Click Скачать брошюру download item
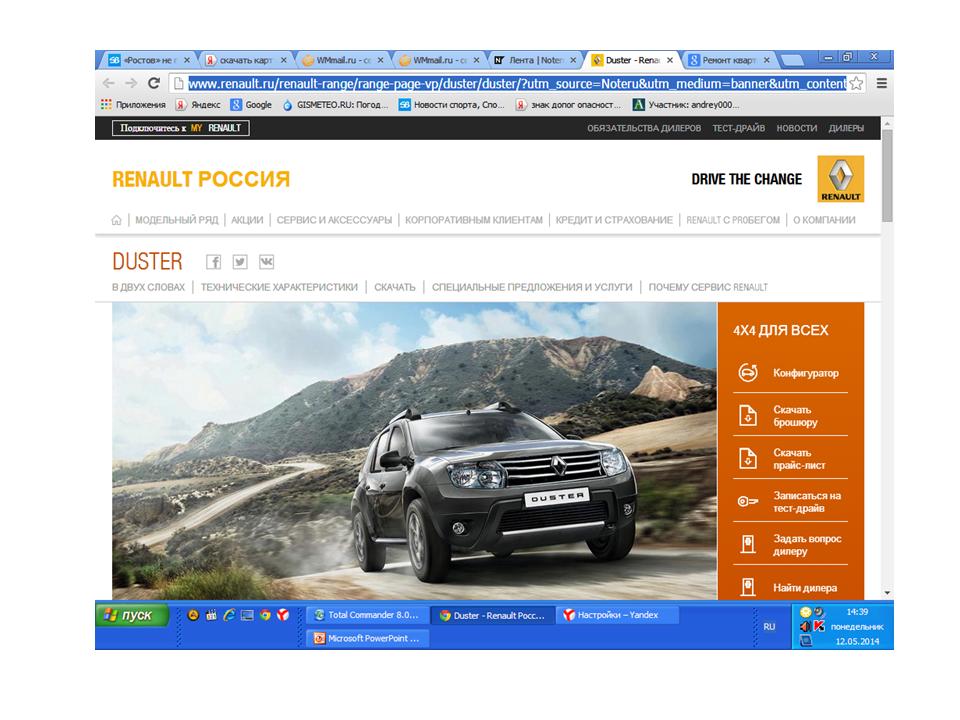This screenshot has width=960, height=720. pyautogui.click(x=790, y=416)
